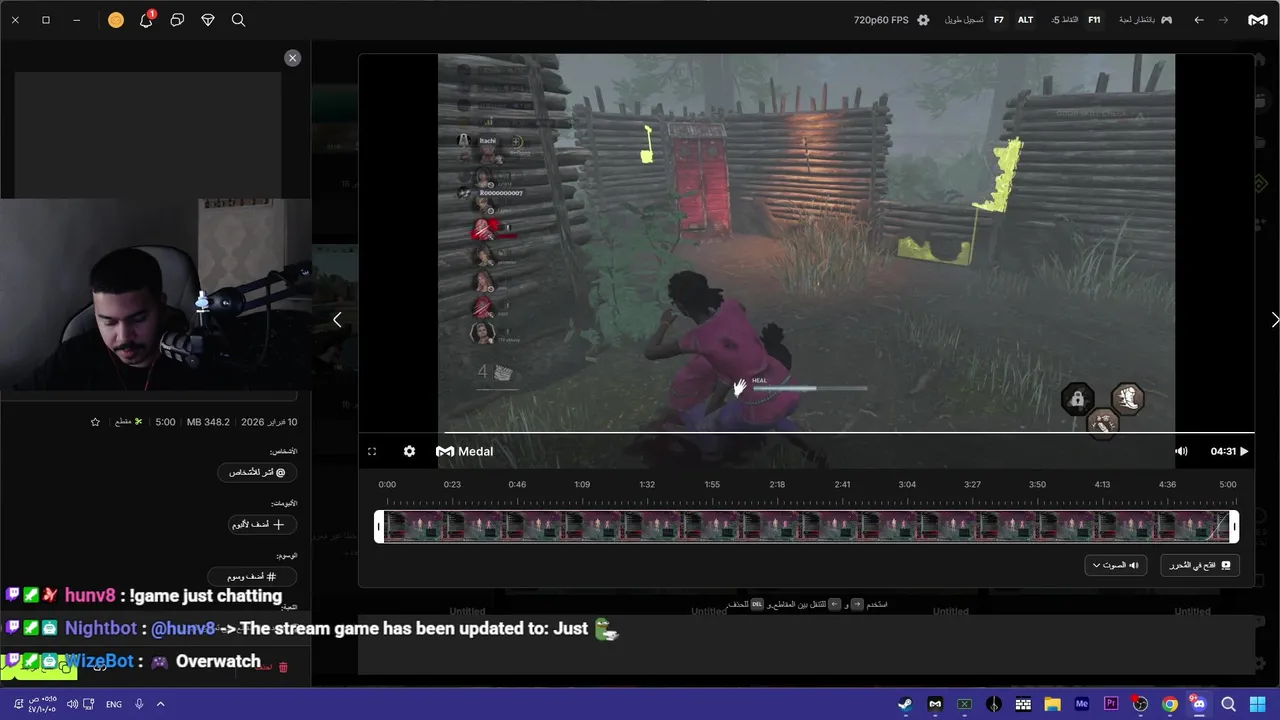This screenshot has height=720, width=1280.
Task: Click the right trim handle on timeline
Action: tap(1234, 527)
